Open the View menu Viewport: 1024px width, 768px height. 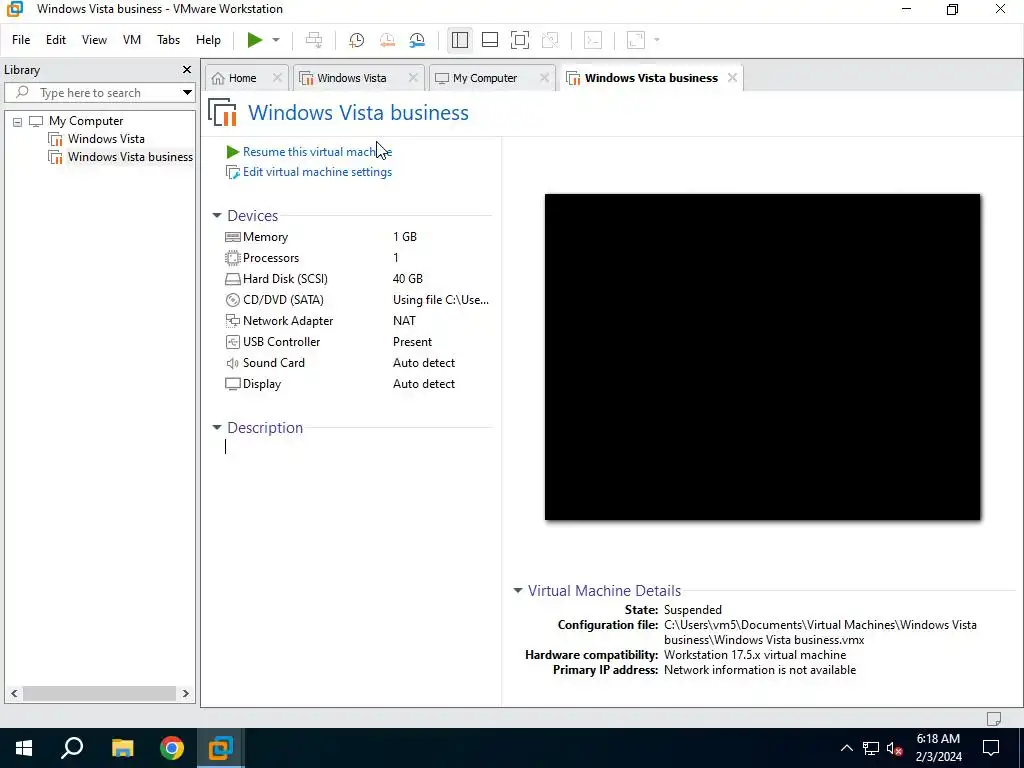(x=94, y=40)
